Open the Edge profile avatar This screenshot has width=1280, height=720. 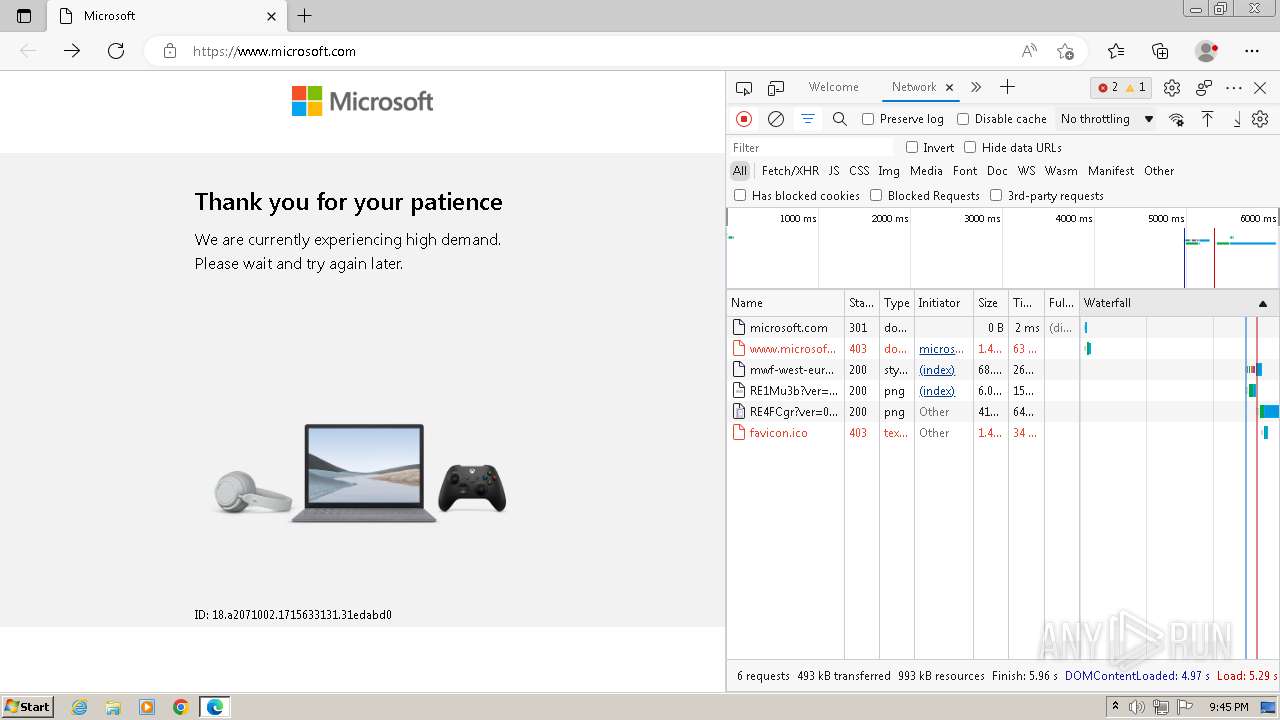coord(1207,51)
